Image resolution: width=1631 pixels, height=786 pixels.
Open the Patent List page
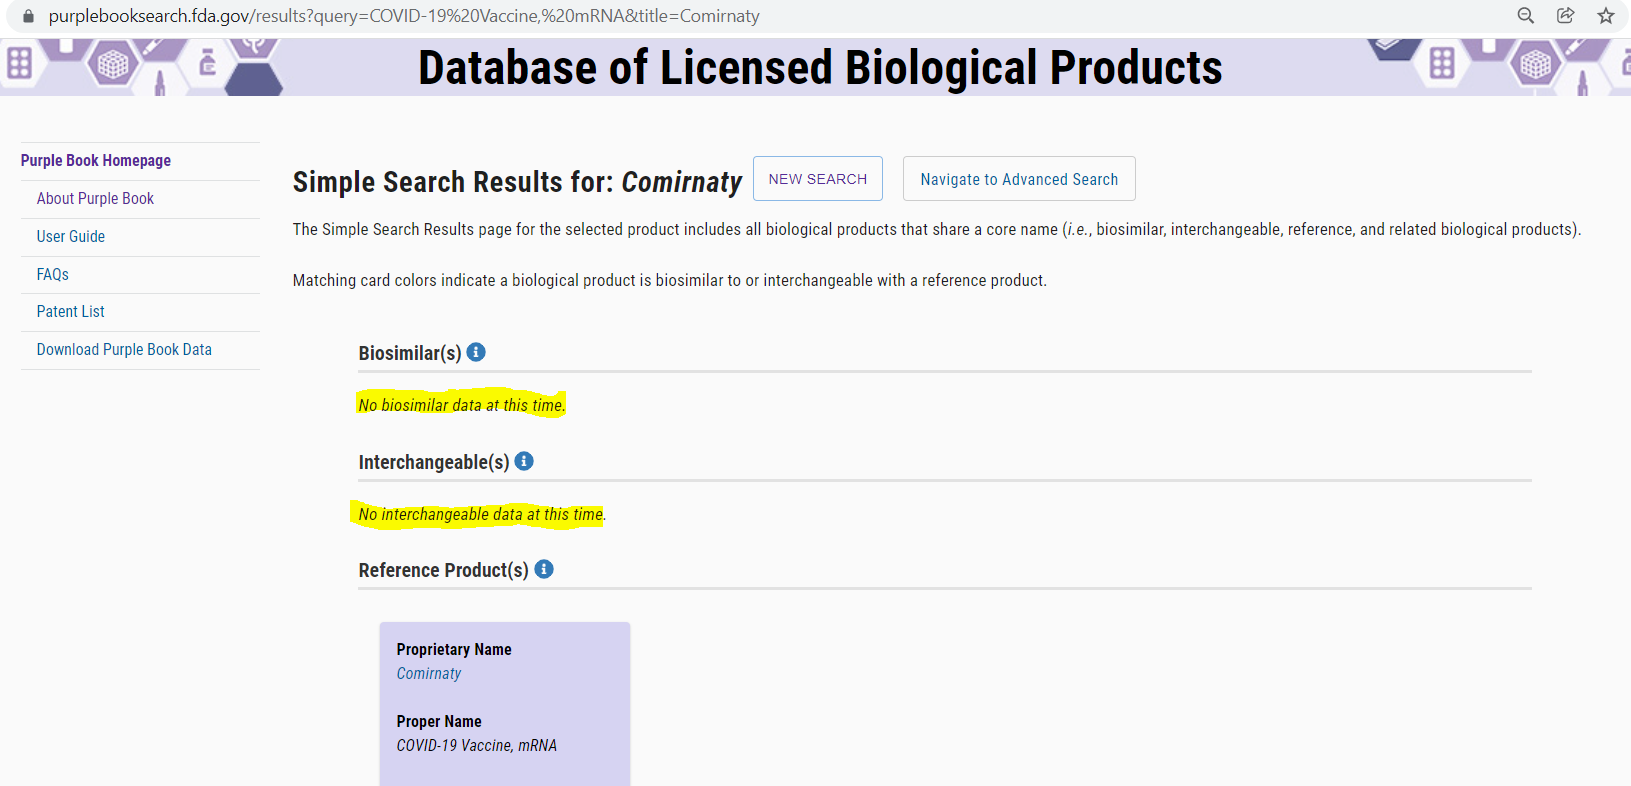[x=71, y=312]
